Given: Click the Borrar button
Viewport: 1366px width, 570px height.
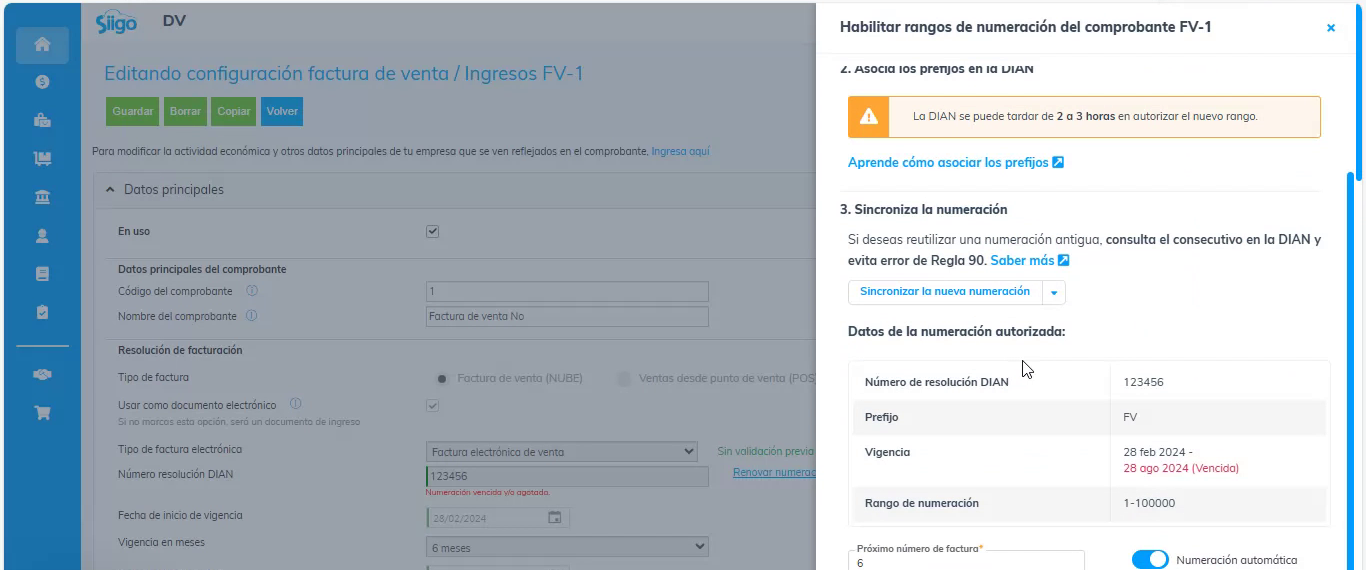Looking at the screenshot, I should click(185, 111).
